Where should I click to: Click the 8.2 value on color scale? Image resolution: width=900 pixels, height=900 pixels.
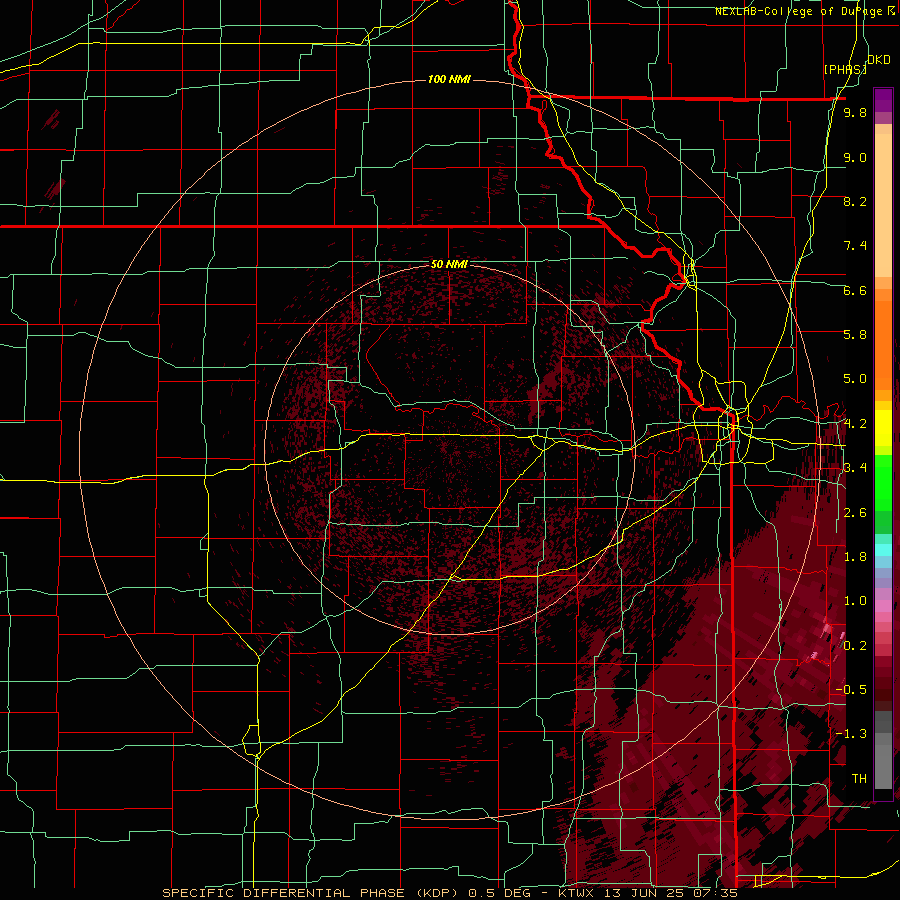pos(855,202)
